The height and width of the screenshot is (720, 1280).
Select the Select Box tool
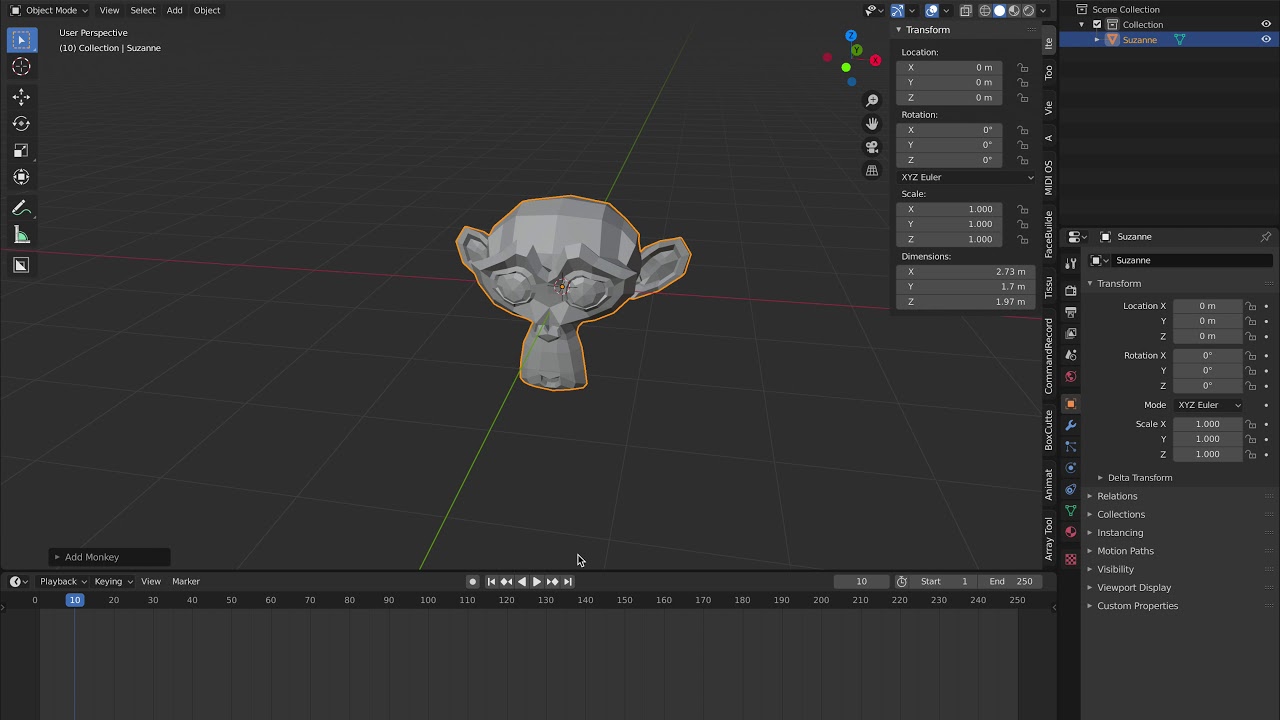click(x=21, y=40)
